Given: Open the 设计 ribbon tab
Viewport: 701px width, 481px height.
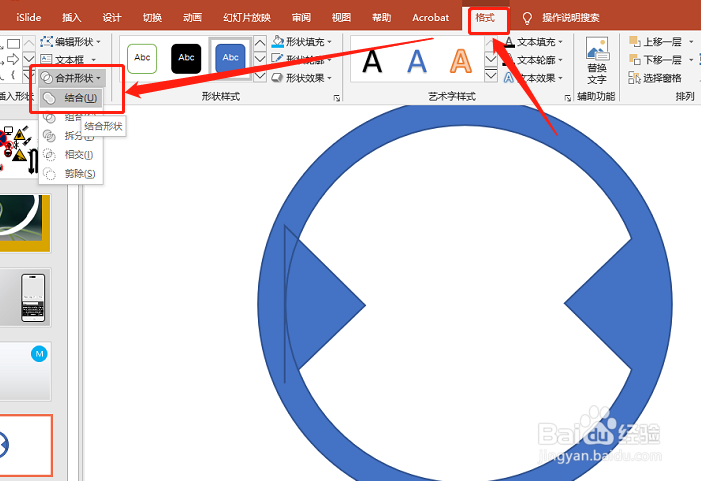Looking at the screenshot, I should (x=111, y=17).
